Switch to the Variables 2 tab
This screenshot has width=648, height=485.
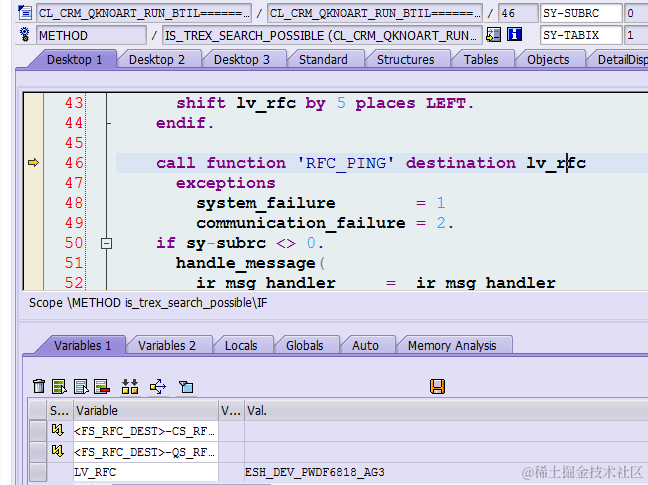[167, 345]
